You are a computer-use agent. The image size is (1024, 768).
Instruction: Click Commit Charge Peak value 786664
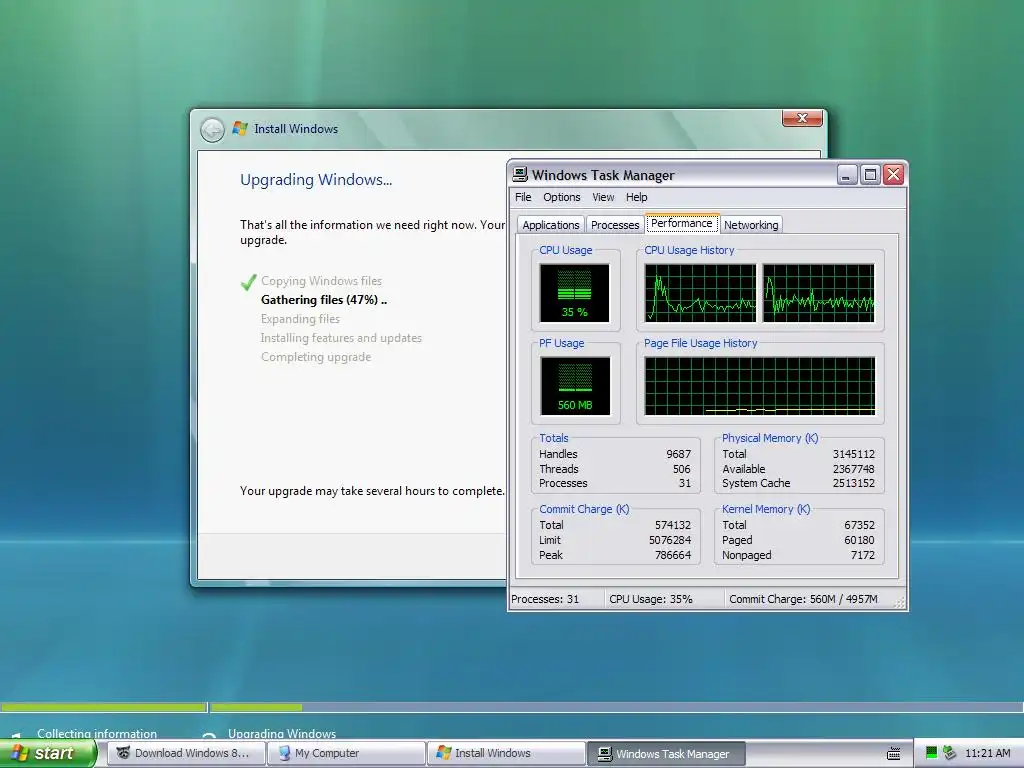(x=673, y=555)
